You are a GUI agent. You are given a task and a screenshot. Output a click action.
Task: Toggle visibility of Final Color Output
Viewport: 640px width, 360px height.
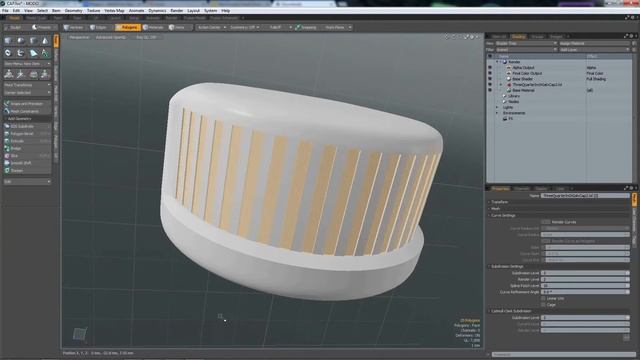490,73
